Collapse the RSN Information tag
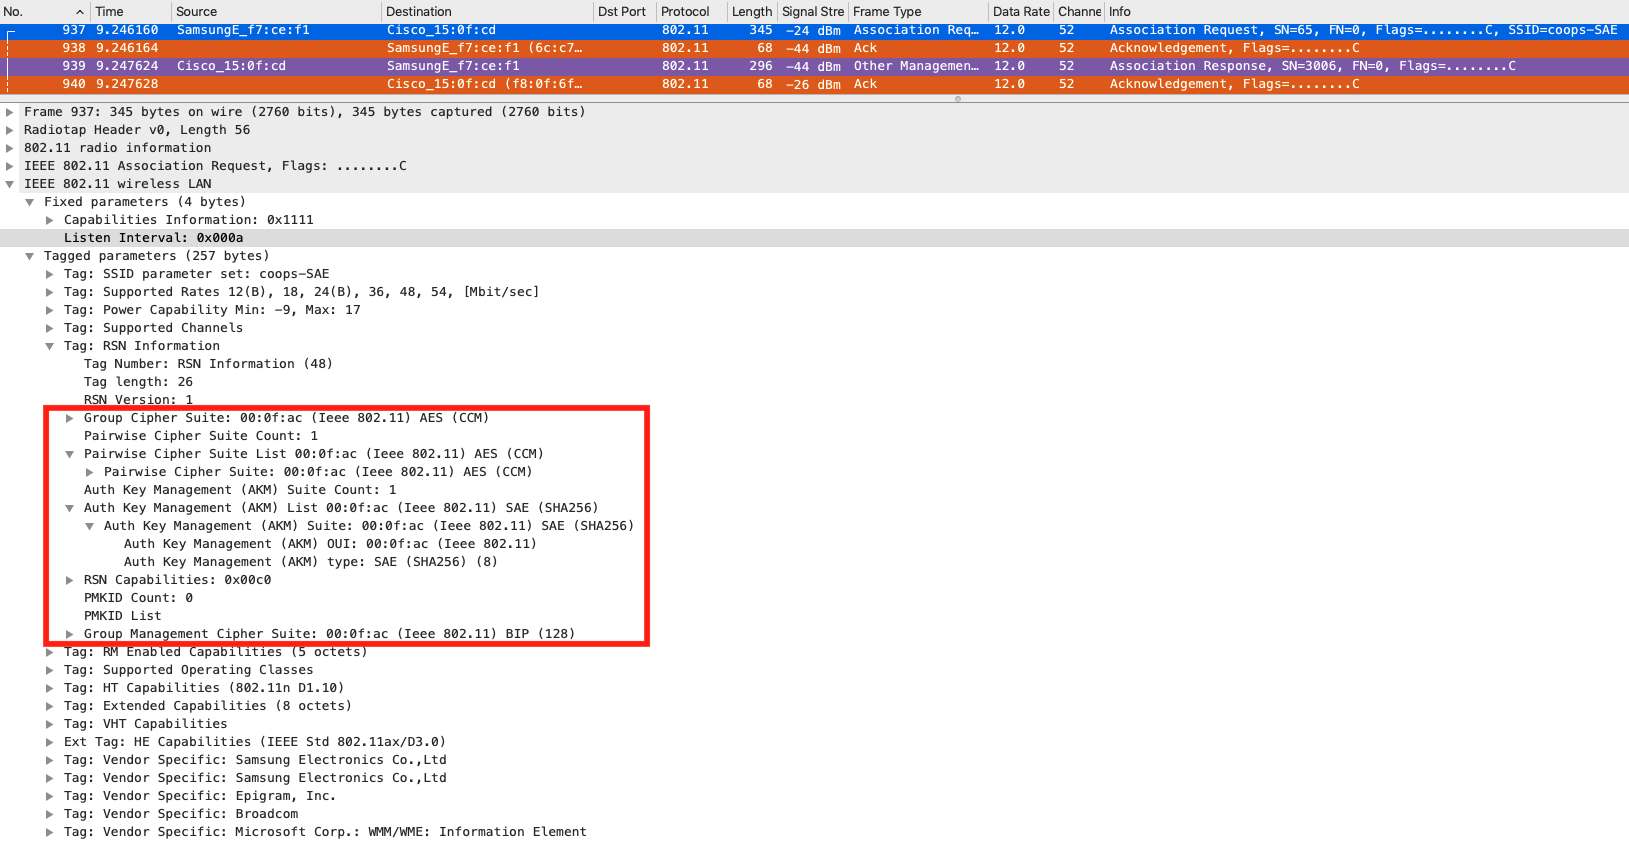 click(x=50, y=346)
